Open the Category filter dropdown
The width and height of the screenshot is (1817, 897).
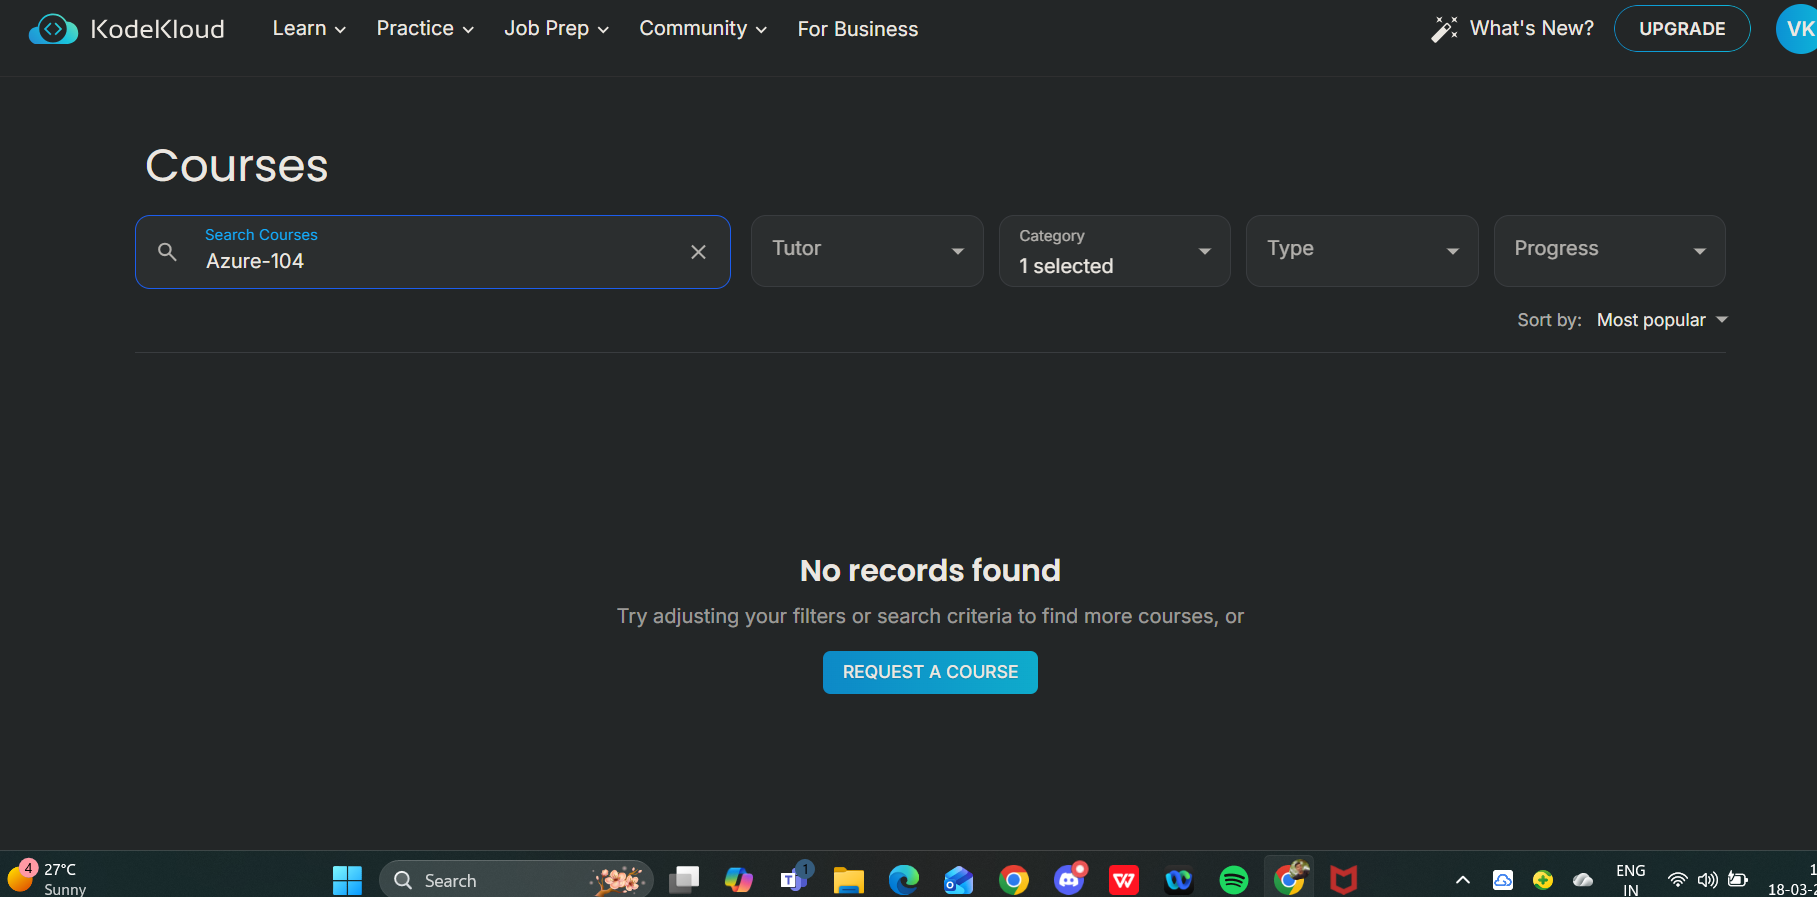click(x=1114, y=251)
